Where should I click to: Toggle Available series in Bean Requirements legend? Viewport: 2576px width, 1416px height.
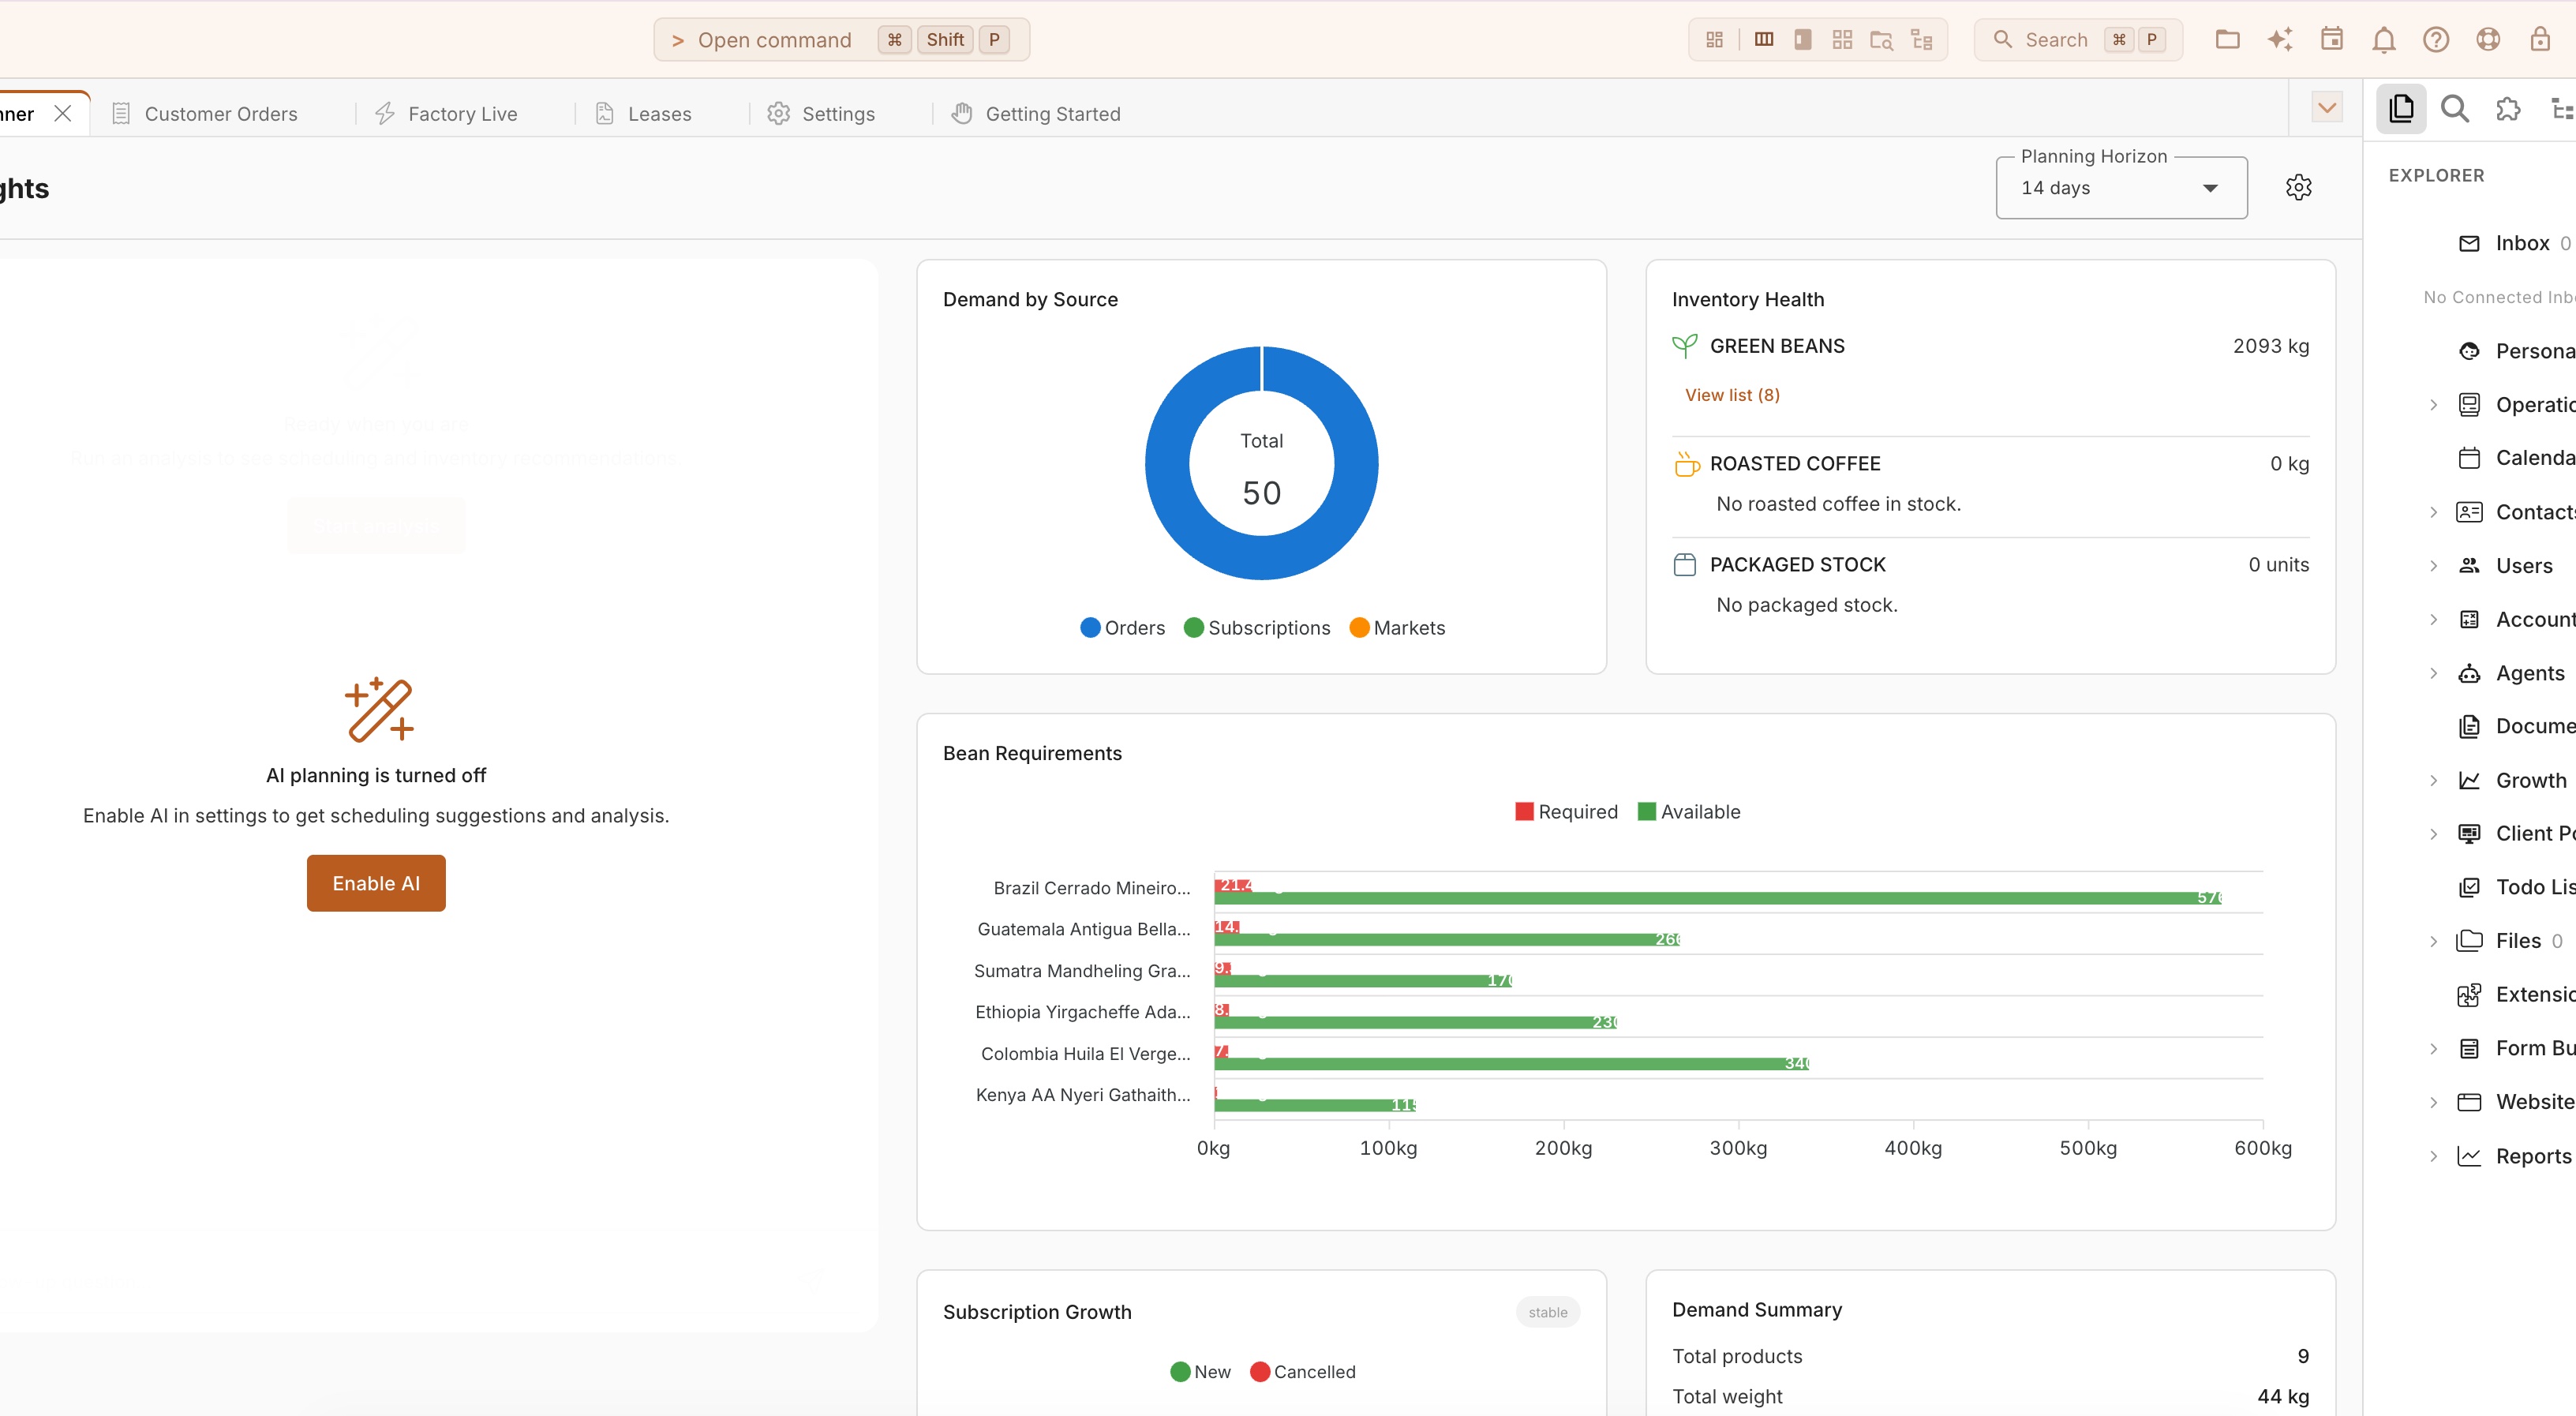1689,812
